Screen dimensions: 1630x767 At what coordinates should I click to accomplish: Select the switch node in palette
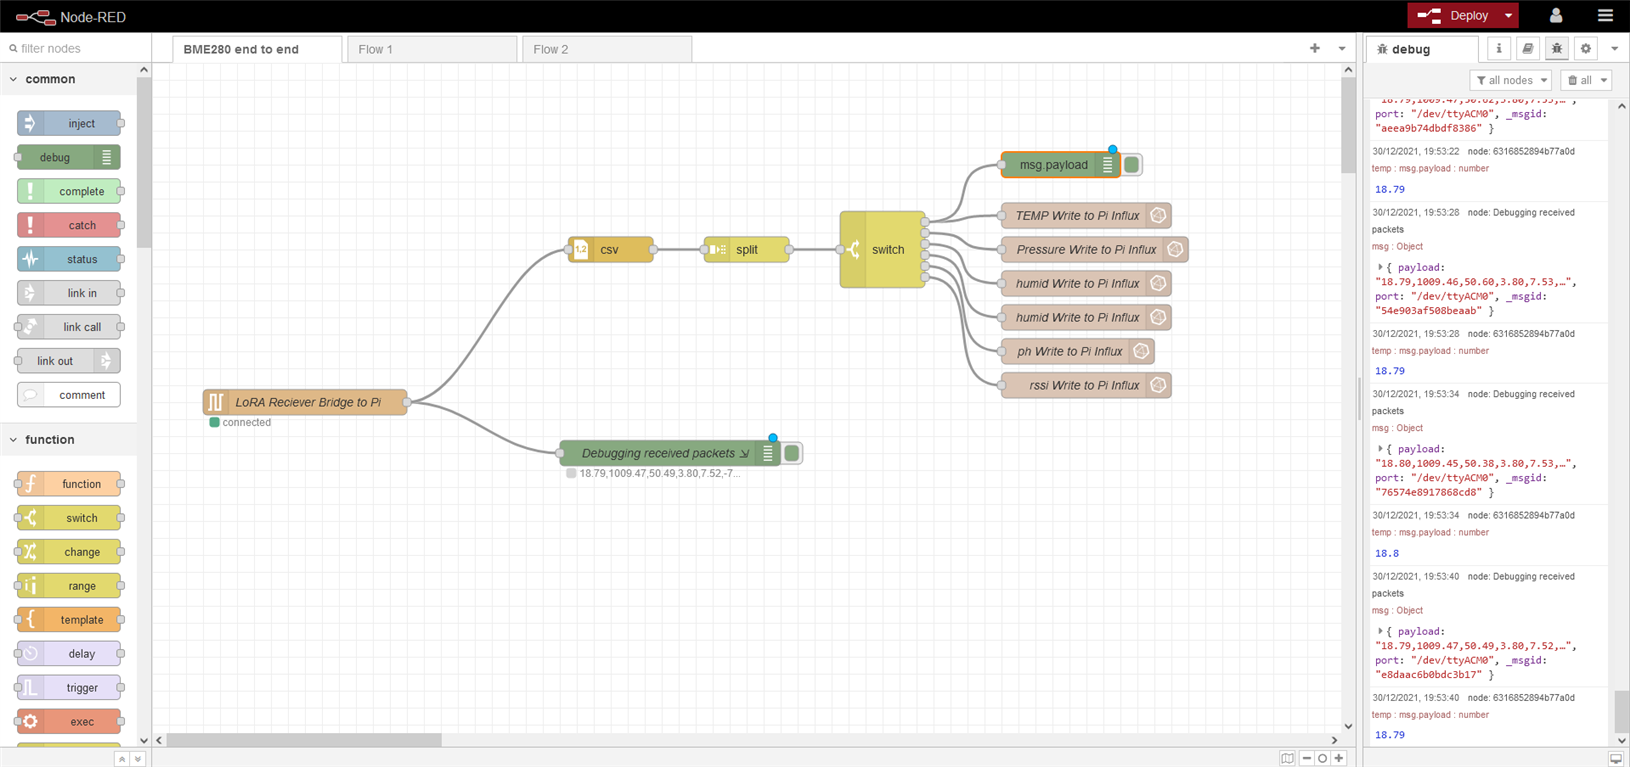[69, 518]
